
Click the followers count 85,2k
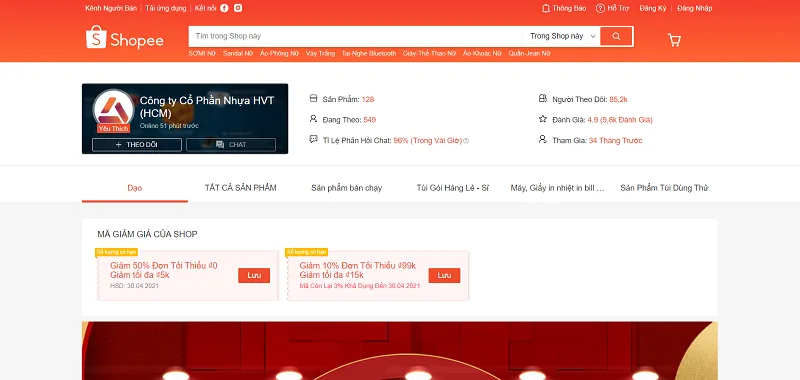coord(618,99)
